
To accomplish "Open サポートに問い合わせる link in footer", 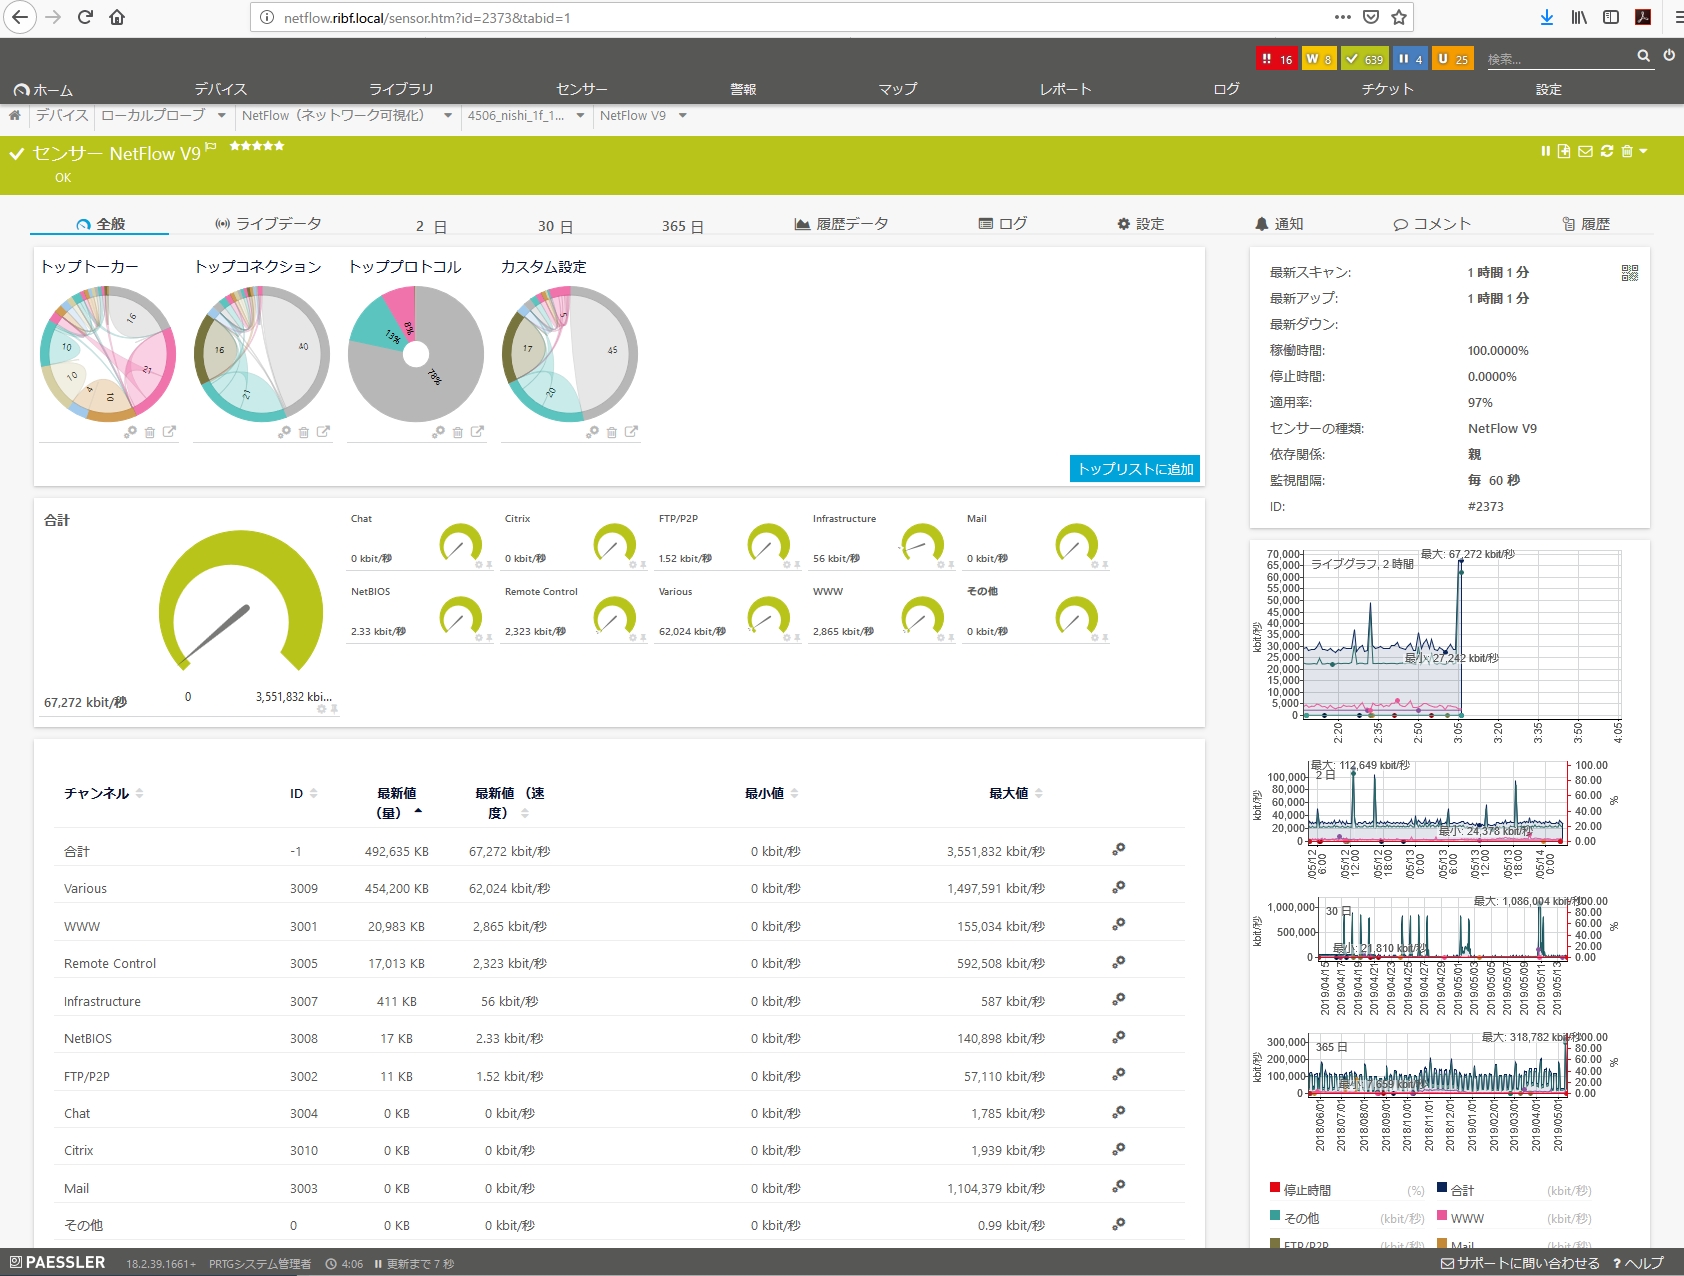I will coord(1520,1263).
